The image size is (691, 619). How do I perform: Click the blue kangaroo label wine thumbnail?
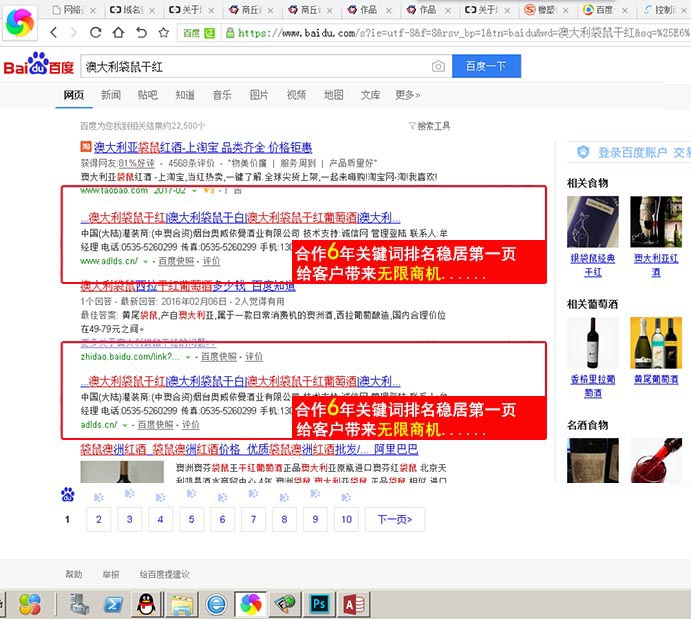click(593, 222)
